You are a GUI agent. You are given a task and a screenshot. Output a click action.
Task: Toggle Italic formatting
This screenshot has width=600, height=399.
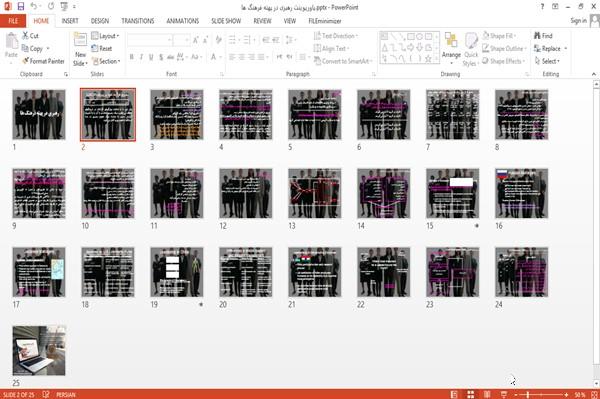coord(141,57)
